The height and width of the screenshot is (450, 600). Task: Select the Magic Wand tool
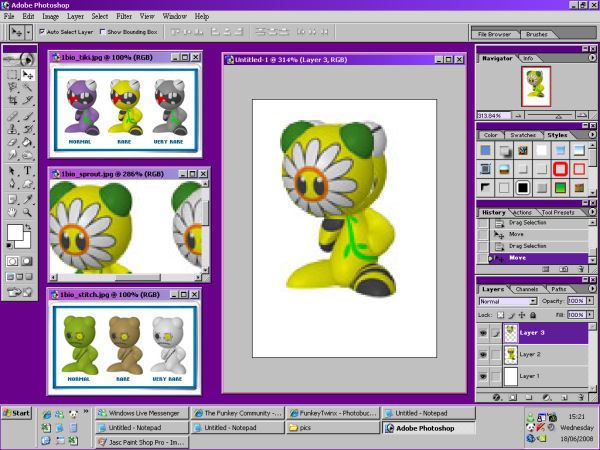tap(27, 88)
